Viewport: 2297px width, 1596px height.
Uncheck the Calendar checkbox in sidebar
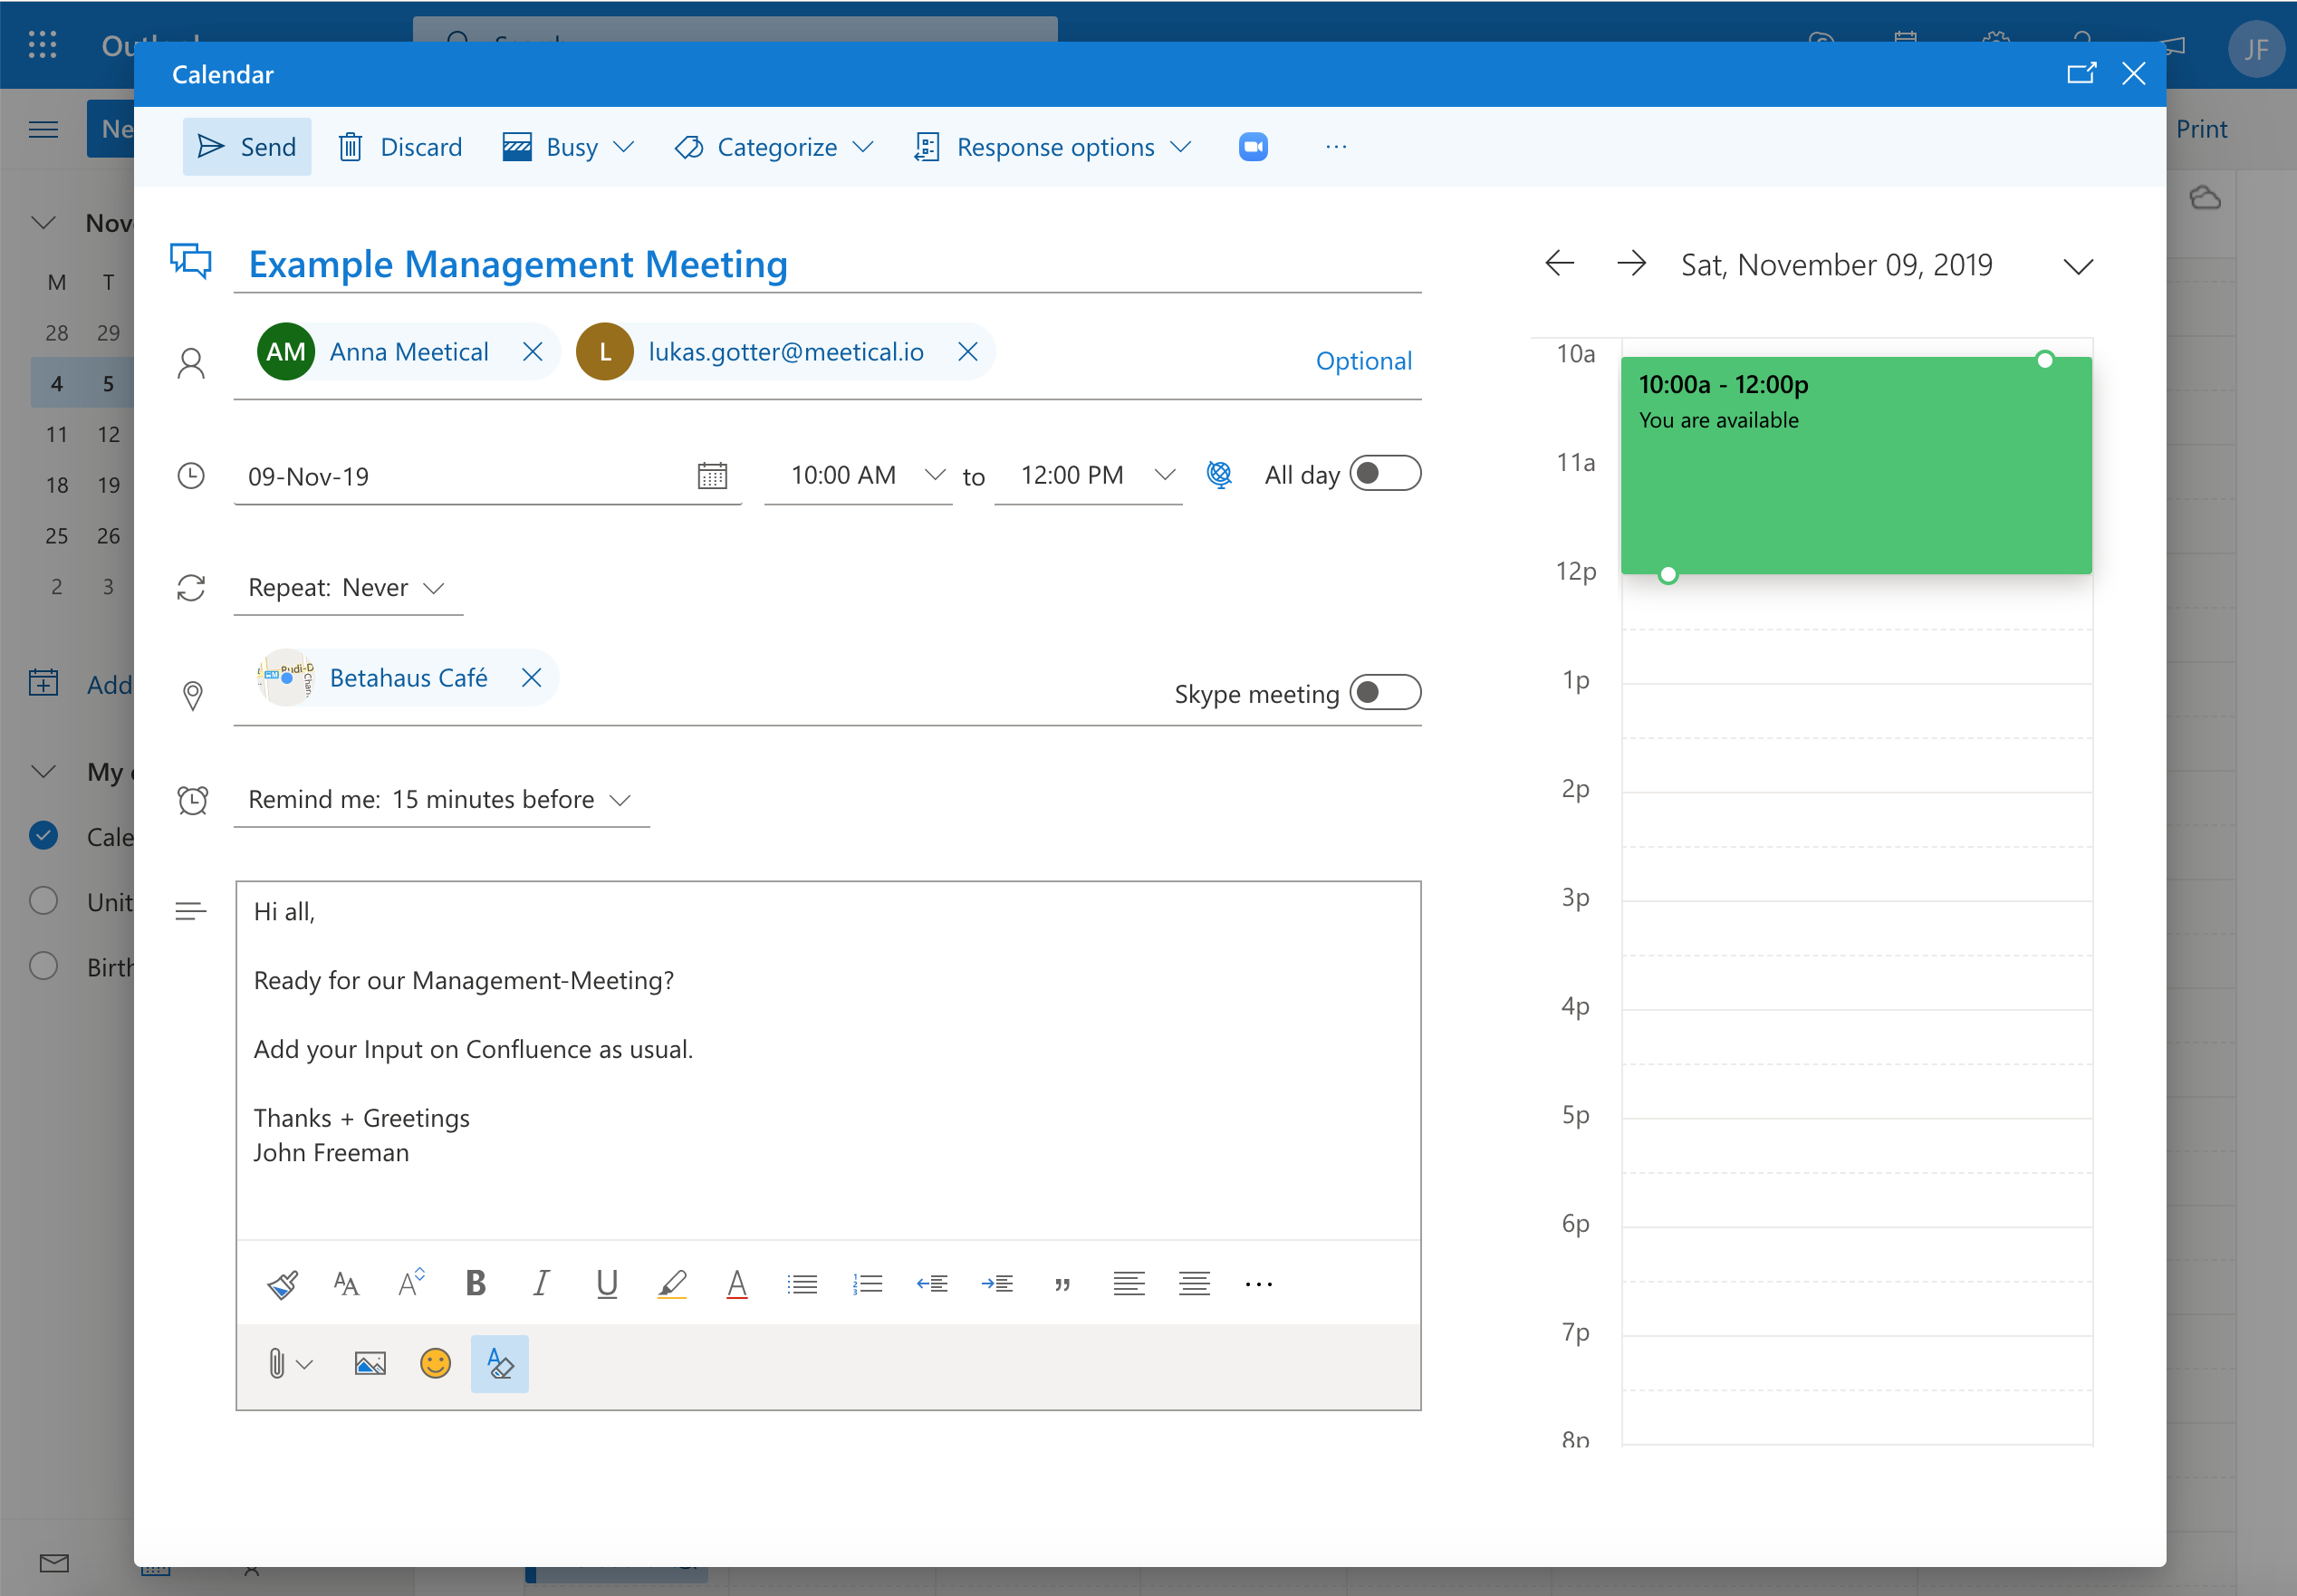click(x=43, y=835)
